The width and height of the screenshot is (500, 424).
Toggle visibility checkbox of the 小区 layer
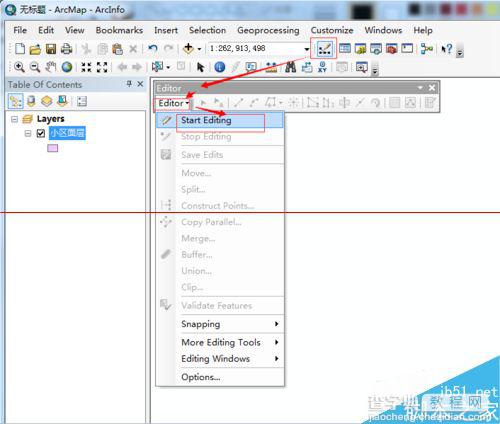(41, 133)
